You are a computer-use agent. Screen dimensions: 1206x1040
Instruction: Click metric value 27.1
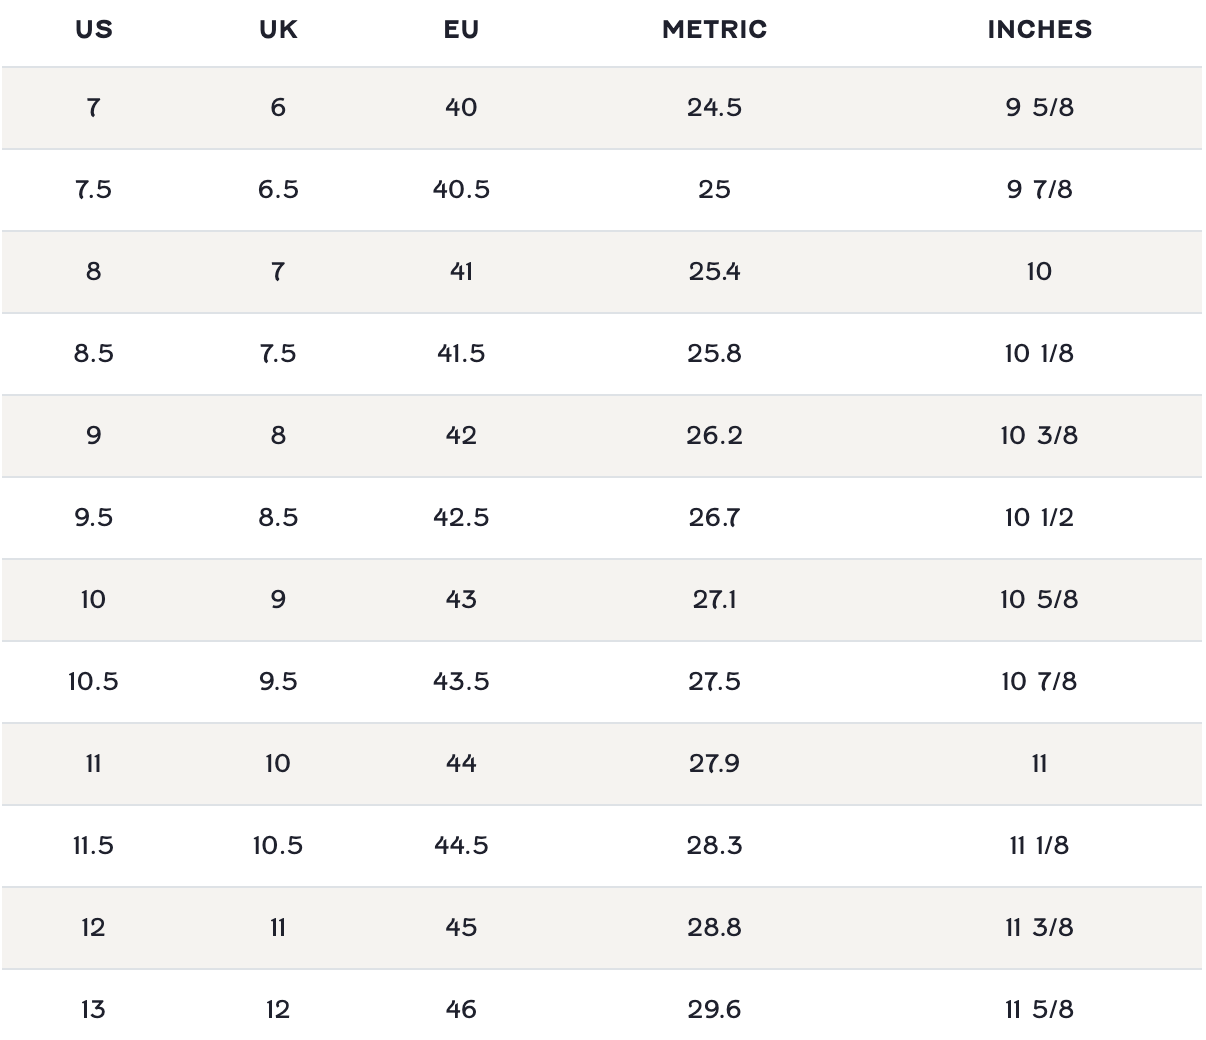coord(714,599)
